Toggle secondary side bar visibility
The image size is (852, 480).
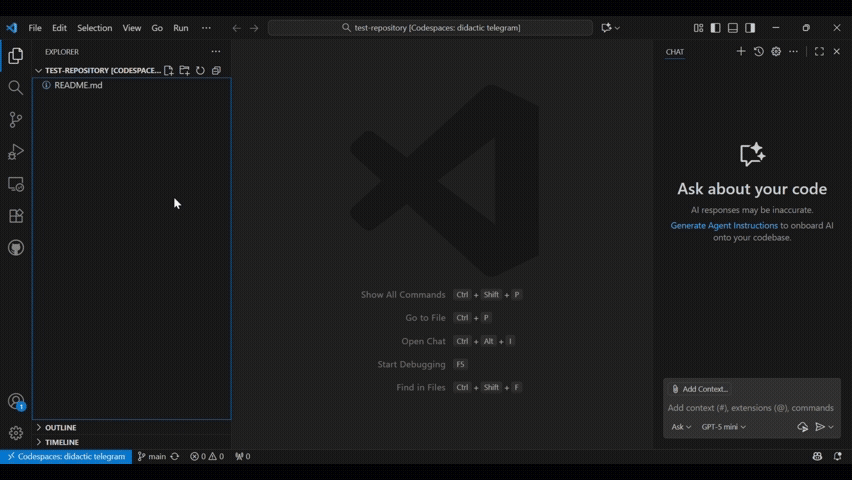[x=750, y=28]
